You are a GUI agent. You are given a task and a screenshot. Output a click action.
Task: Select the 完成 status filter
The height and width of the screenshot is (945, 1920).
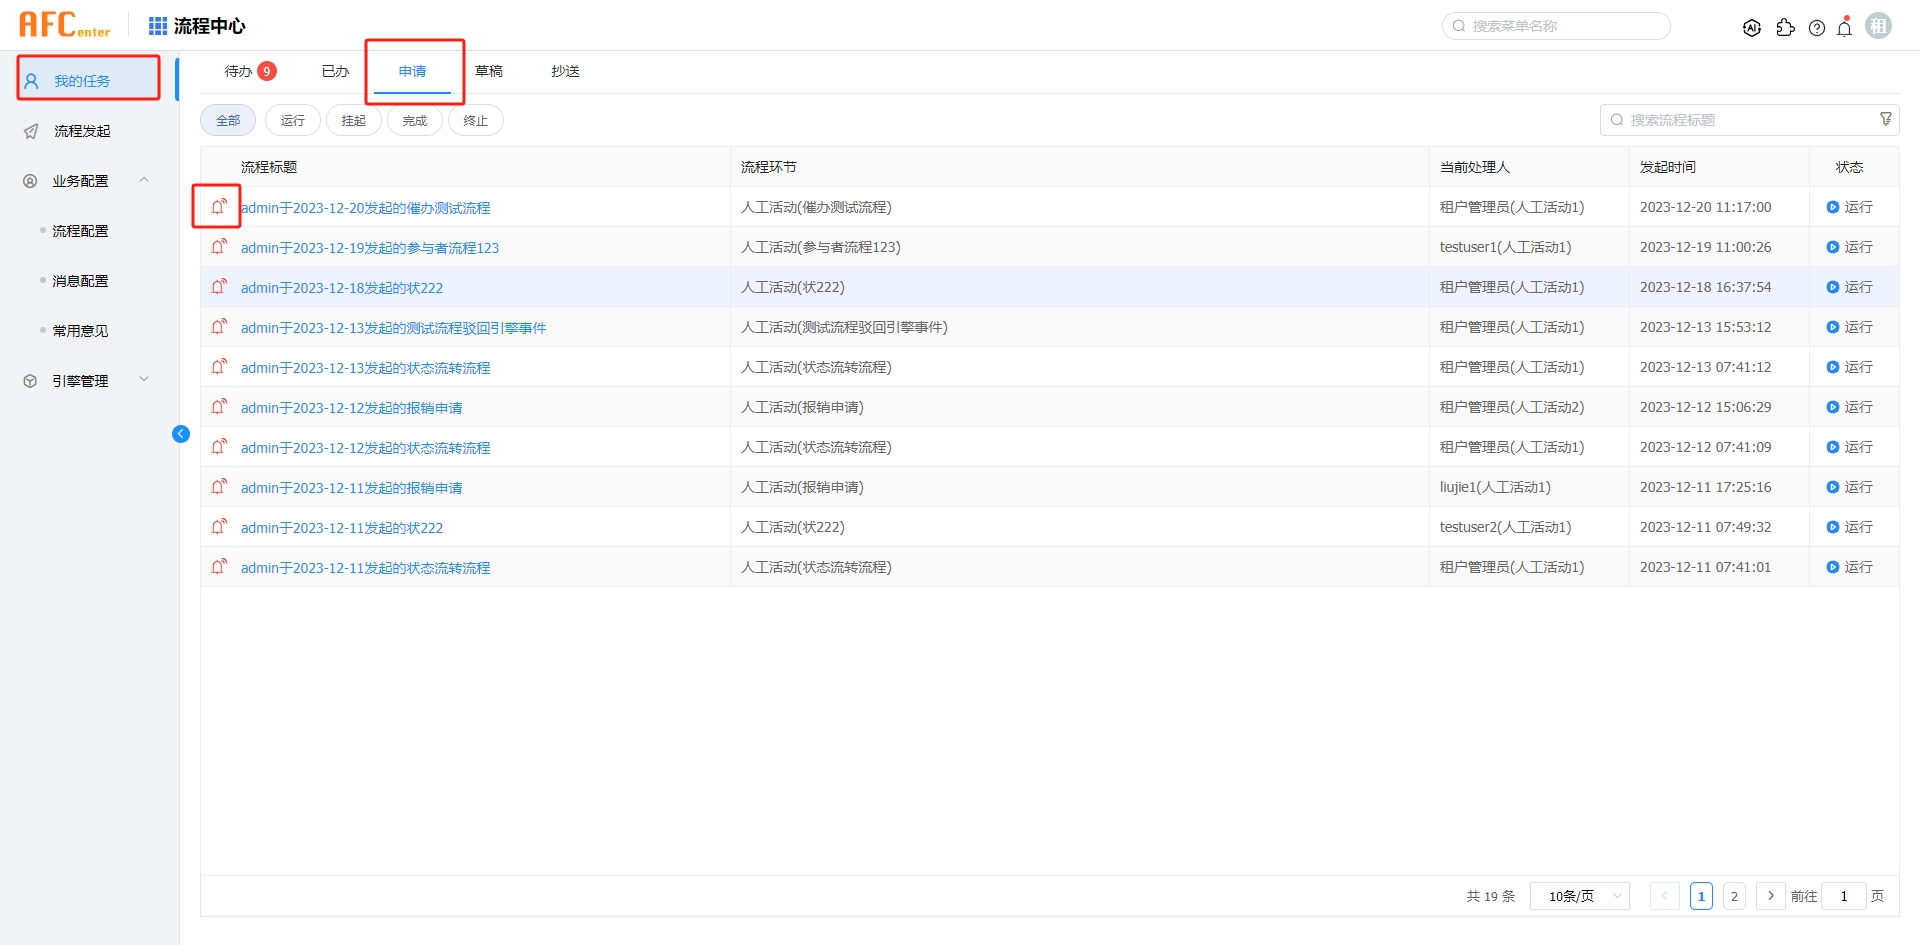pos(414,120)
